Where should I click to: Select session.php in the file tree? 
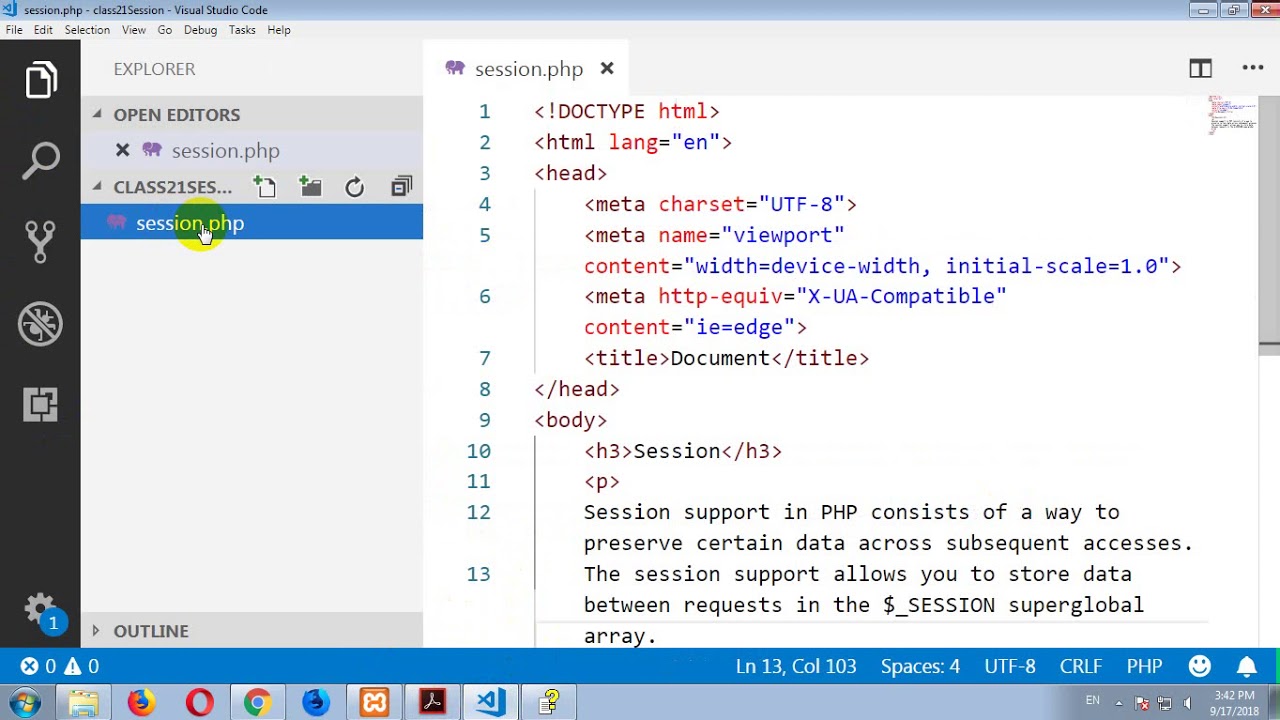252,223
